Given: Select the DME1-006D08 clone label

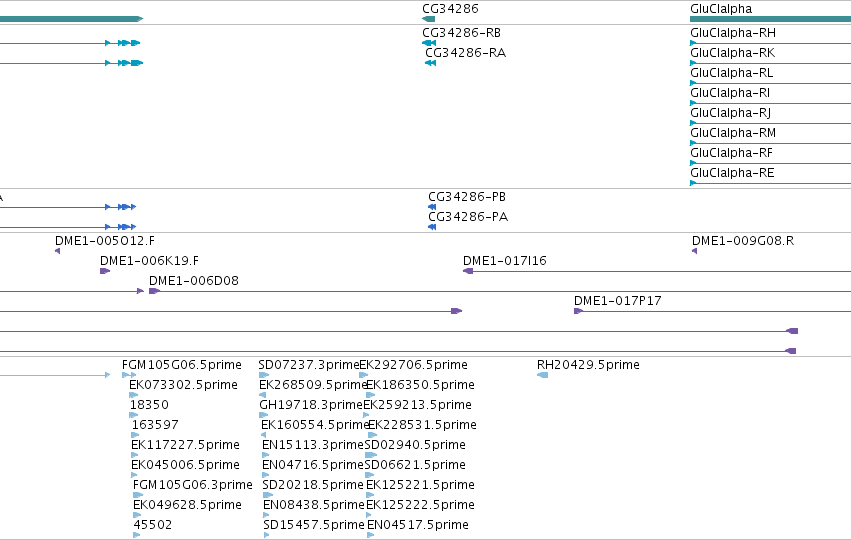Looking at the screenshot, I should [x=194, y=281].
